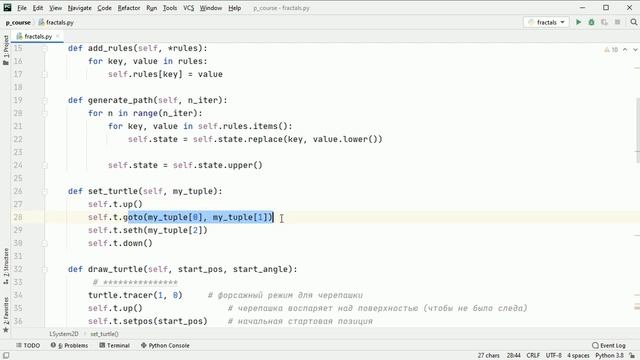The width and height of the screenshot is (640, 360).
Task: Close the fractals.py editor tab
Action: click(x=58, y=36)
